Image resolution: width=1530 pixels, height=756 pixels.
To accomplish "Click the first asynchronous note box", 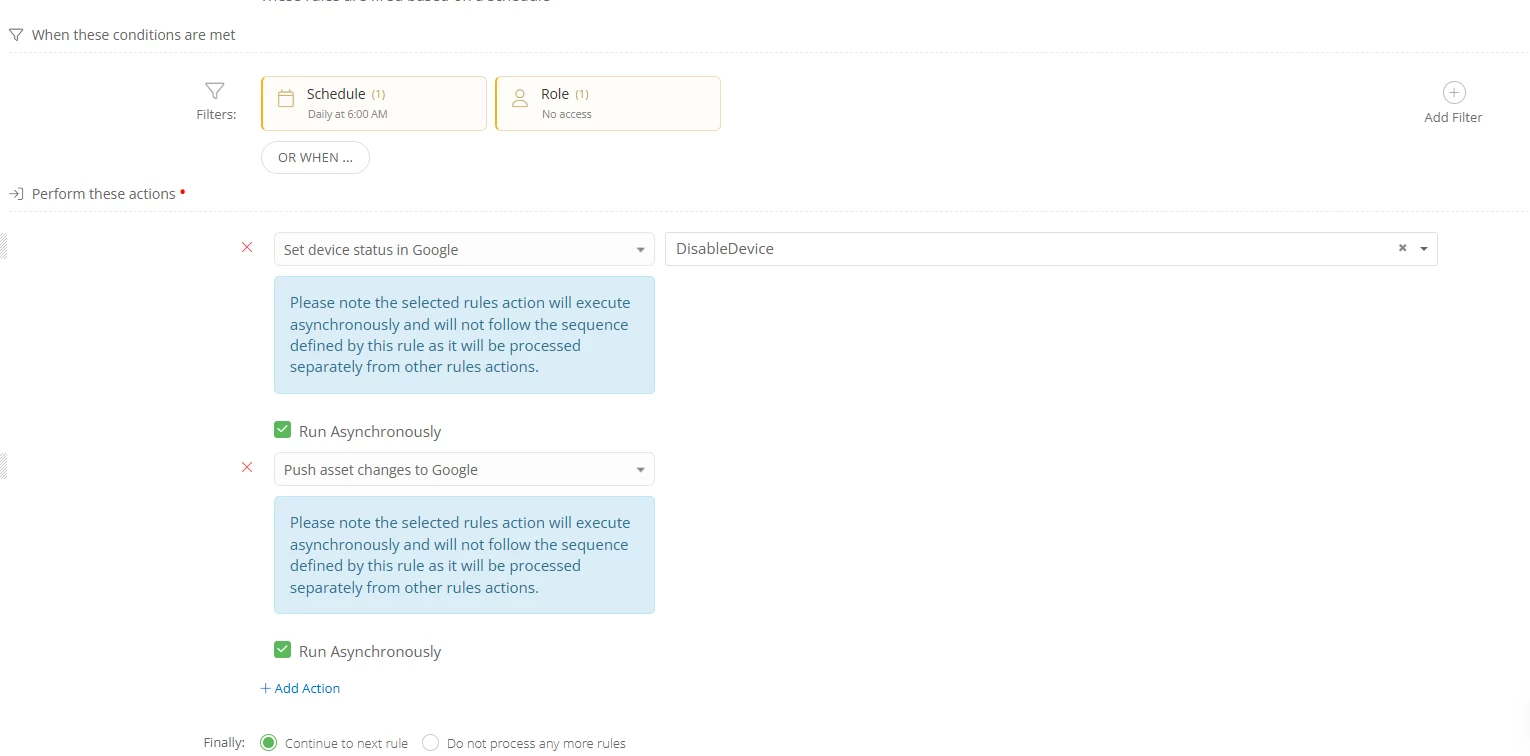I will pos(464,335).
